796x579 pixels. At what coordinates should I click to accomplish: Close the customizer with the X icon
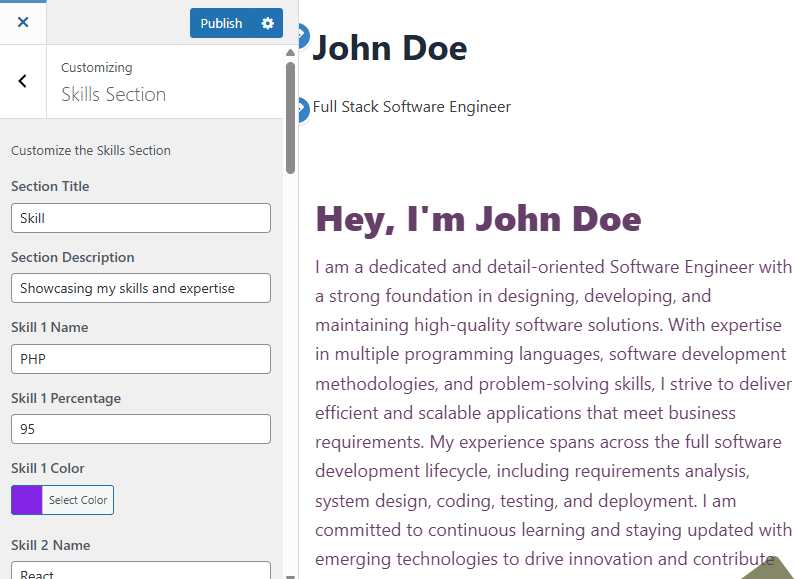(x=23, y=22)
